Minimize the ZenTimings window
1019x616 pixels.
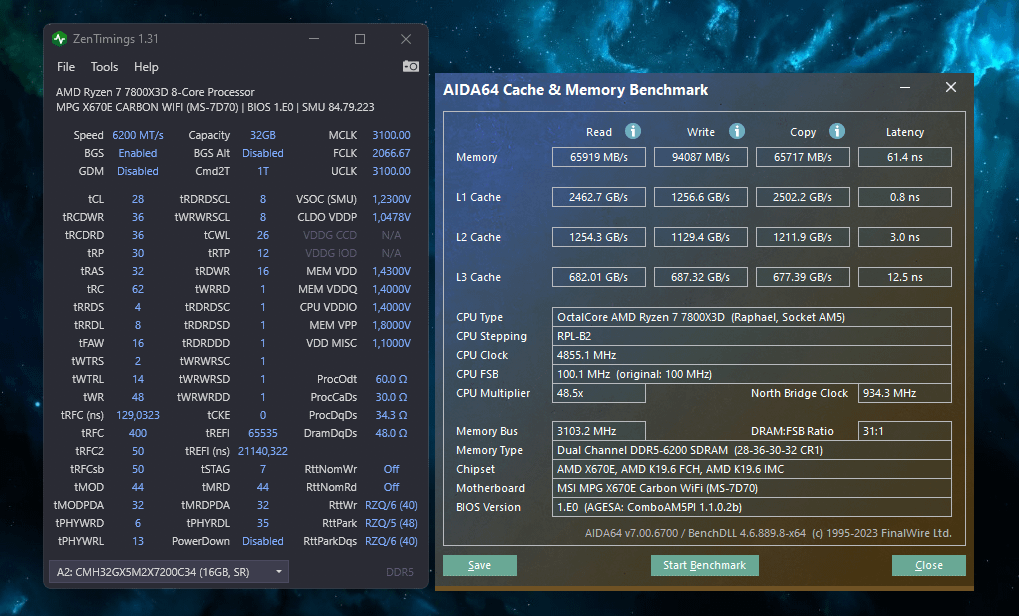314,39
